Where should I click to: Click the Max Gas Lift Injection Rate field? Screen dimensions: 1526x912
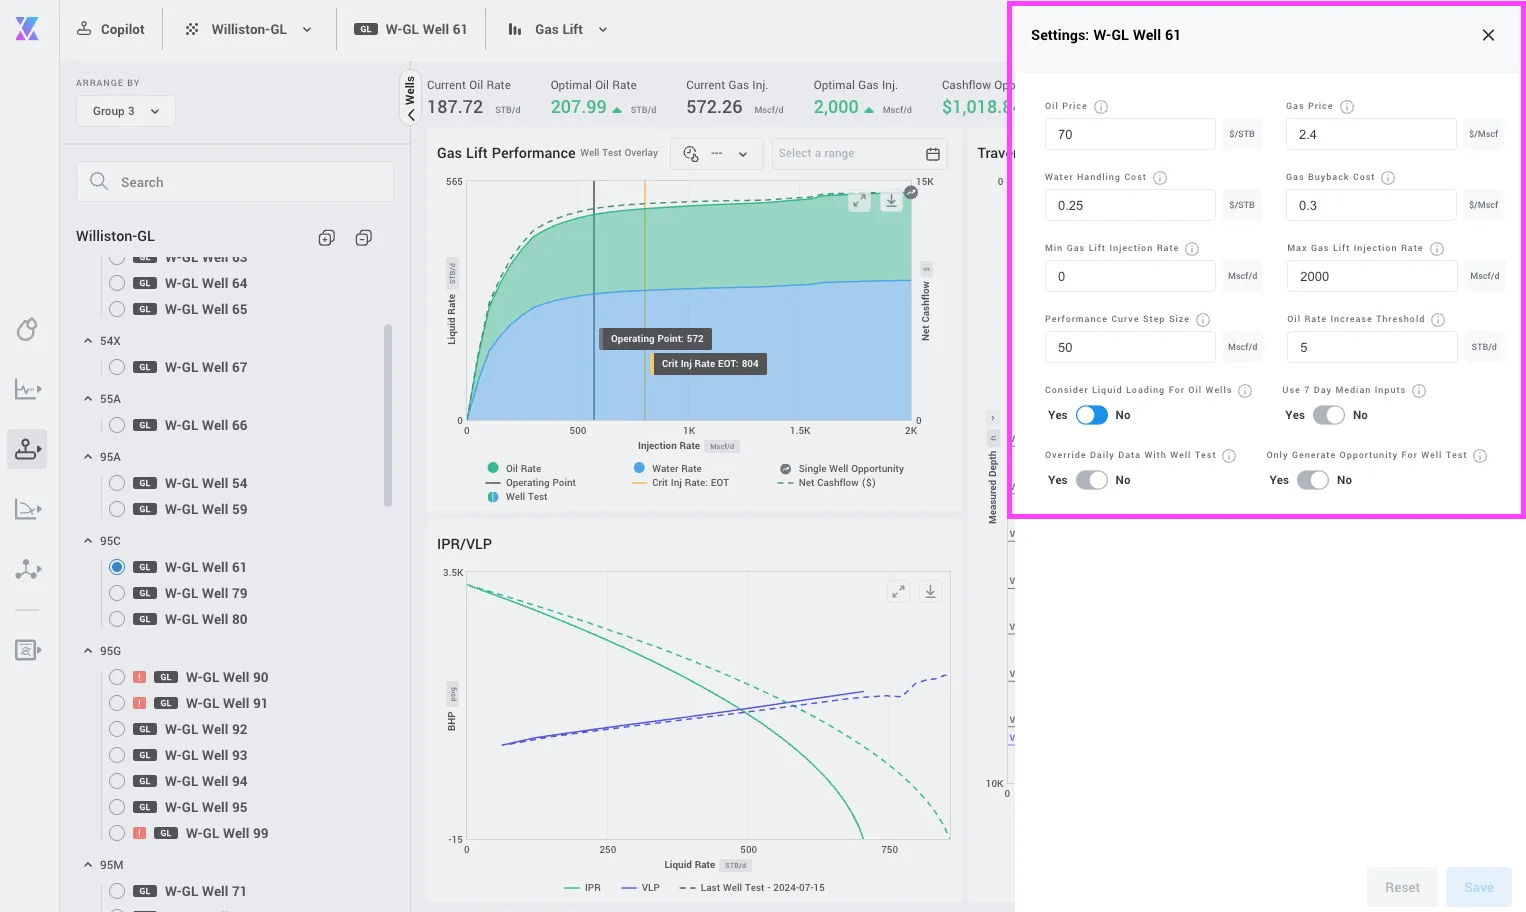[1372, 276]
